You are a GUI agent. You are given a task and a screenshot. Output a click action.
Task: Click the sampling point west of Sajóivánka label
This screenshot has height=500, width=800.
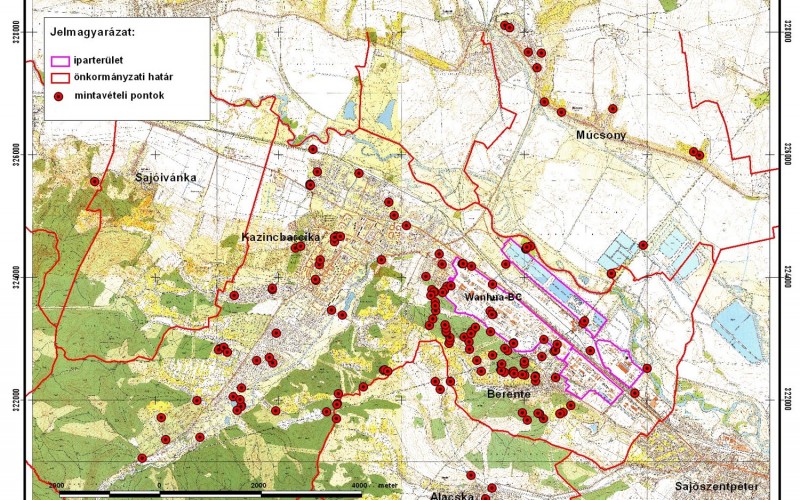(x=94, y=181)
